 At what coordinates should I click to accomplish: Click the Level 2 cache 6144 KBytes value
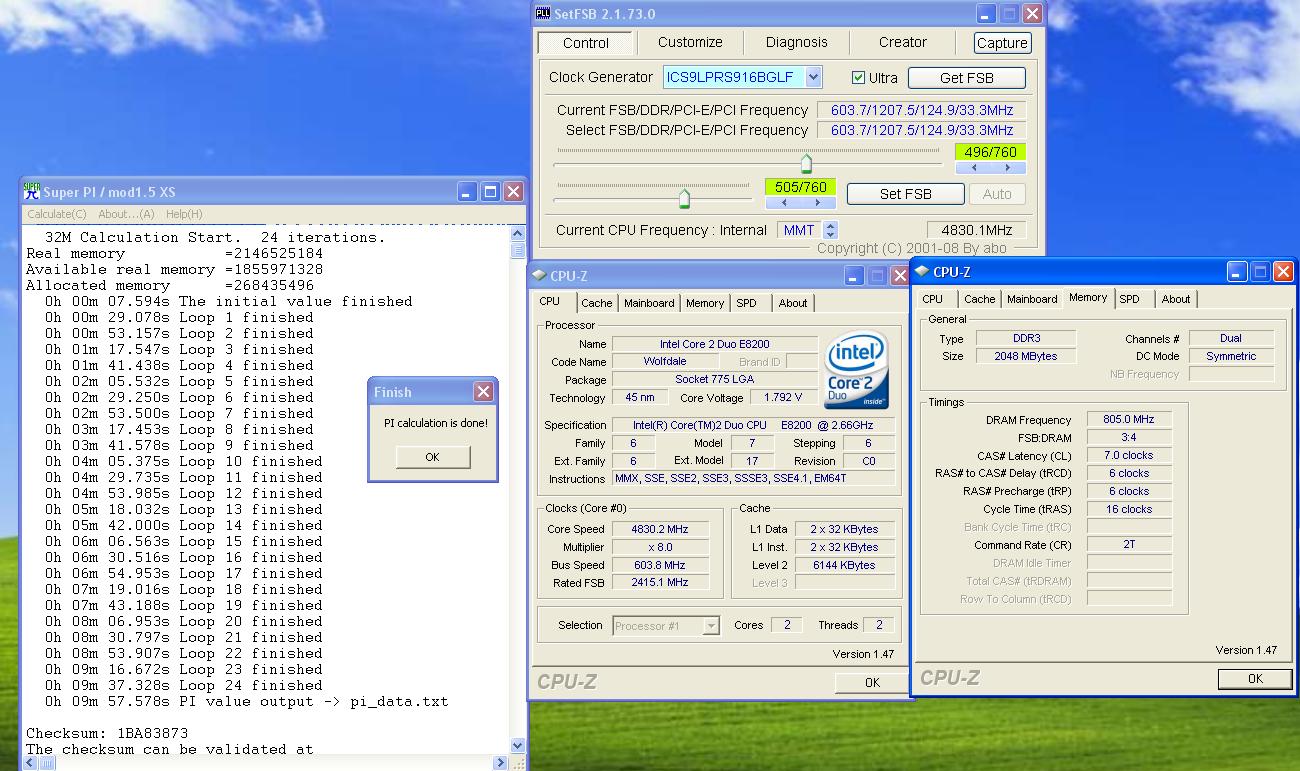point(844,565)
